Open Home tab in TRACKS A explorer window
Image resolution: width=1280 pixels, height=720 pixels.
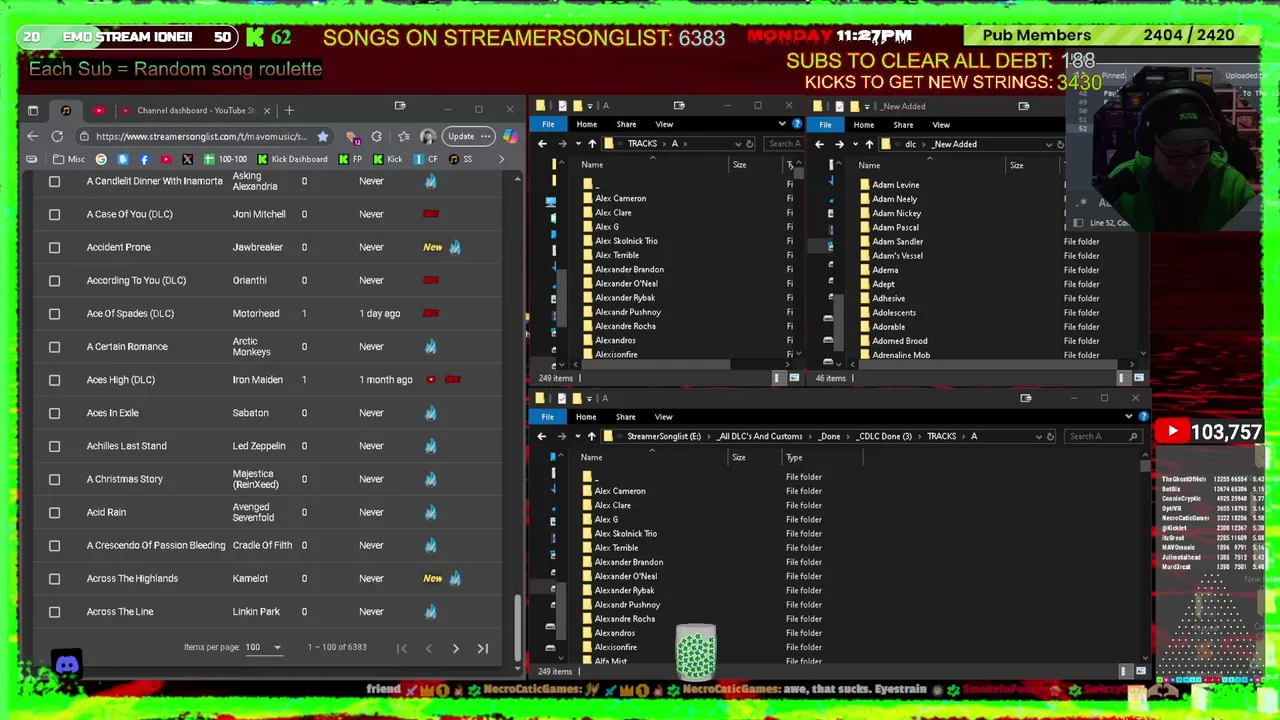586,124
